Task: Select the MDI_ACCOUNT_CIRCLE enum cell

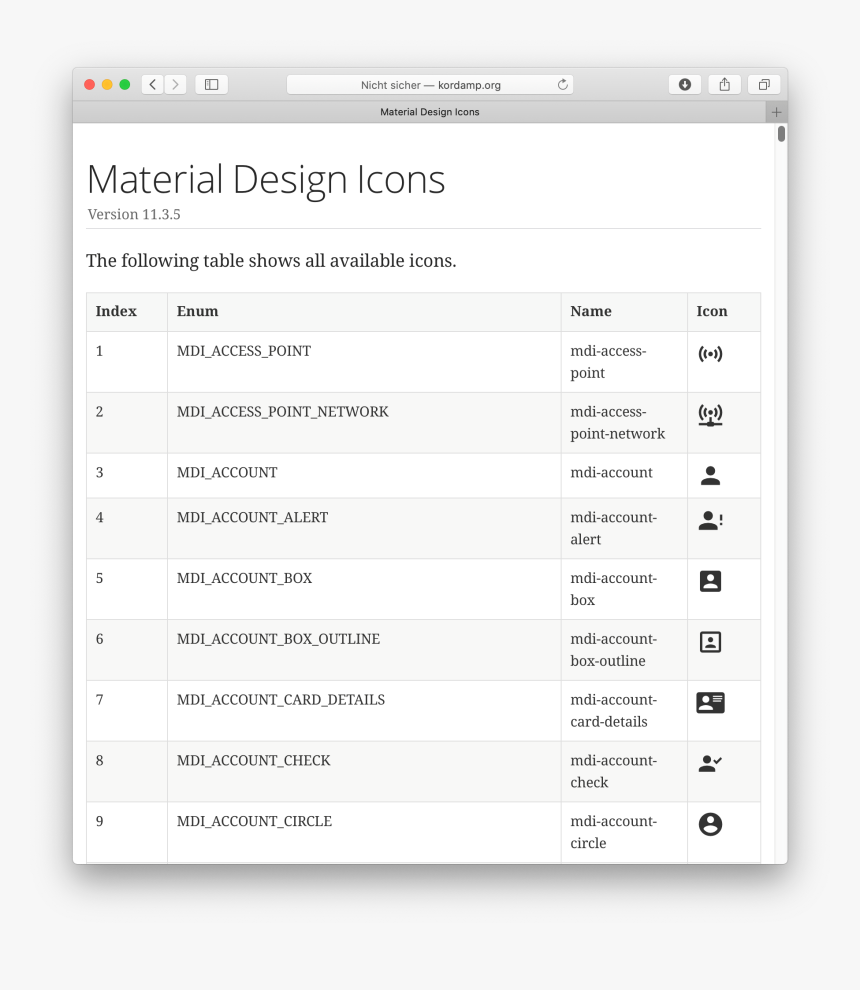Action: 364,832
